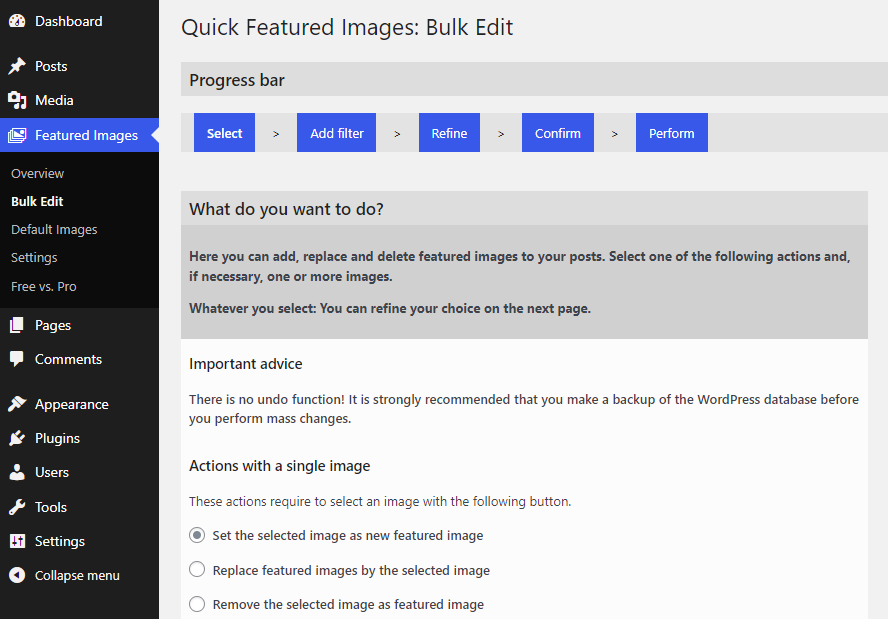The image size is (888, 619).
Task: Click 'Whatever you select' refine notice text
Action: [390, 309]
